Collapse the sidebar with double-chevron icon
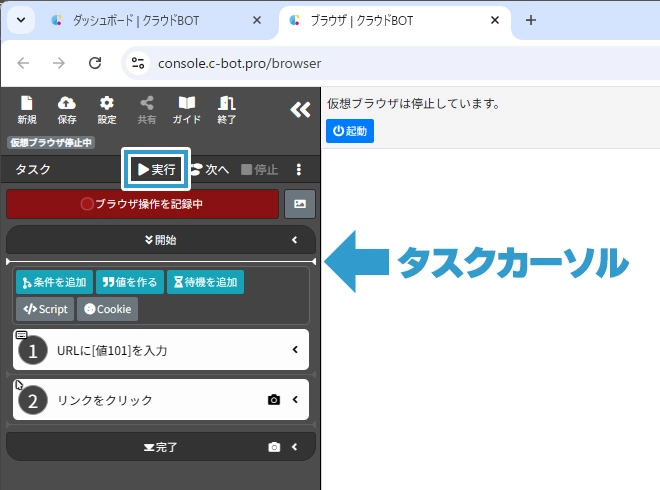The height and width of the screenshot is (490, 660). [x=299, y=110]
